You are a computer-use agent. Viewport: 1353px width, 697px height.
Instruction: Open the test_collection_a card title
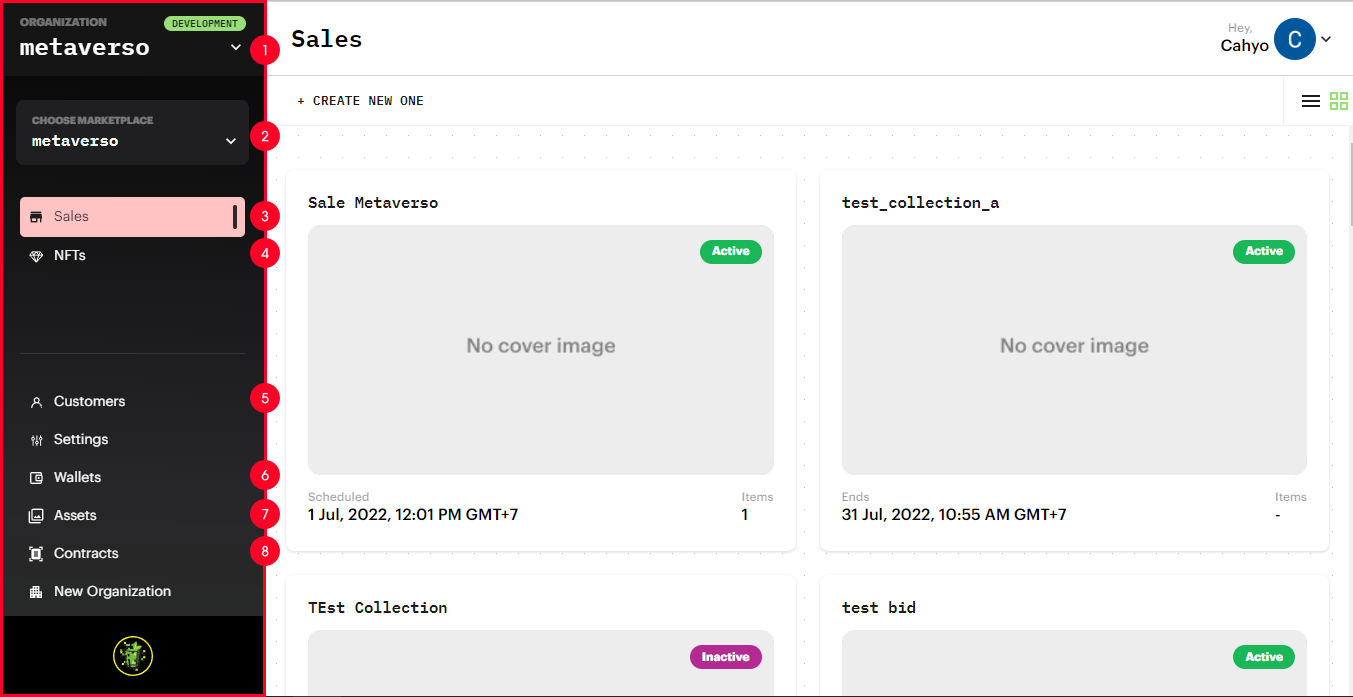(920, 203)
